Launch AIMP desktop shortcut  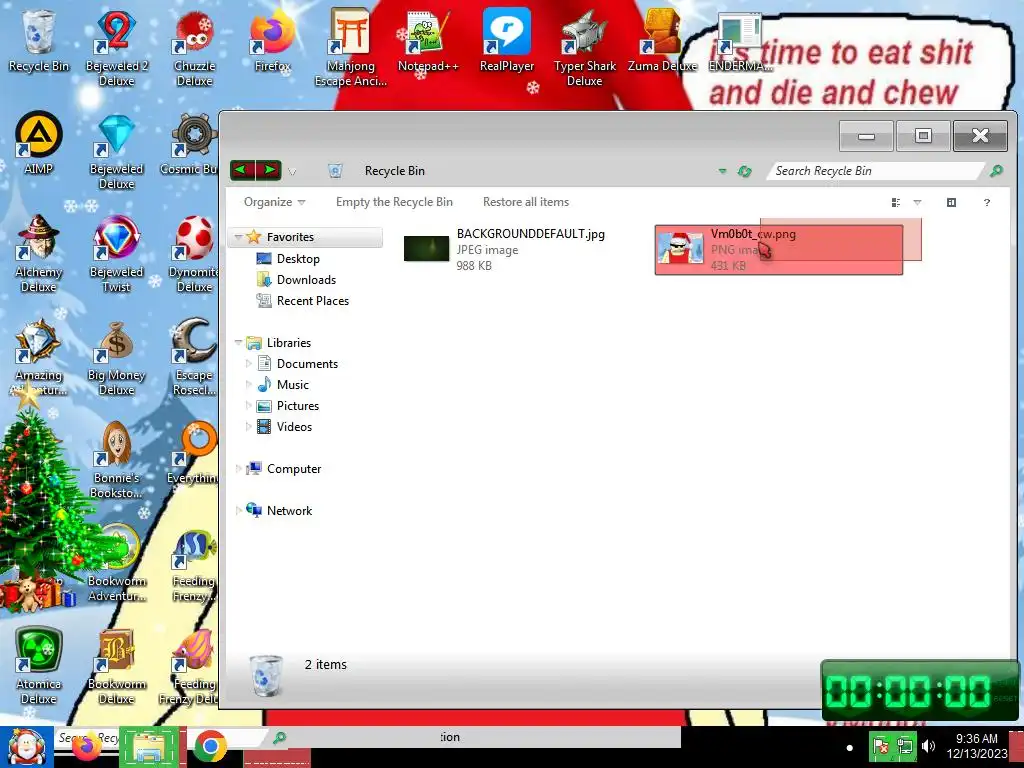(x=39, y=143)
